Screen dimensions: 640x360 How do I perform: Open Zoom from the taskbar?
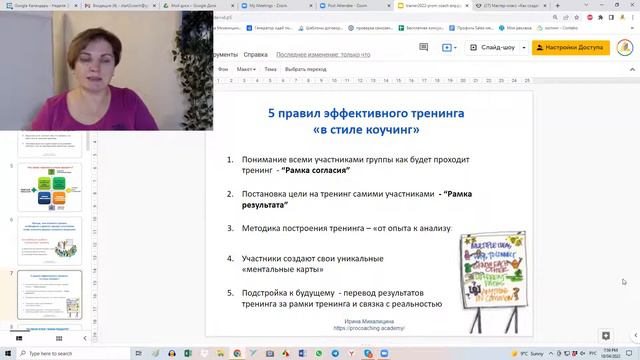coord(384,353)
